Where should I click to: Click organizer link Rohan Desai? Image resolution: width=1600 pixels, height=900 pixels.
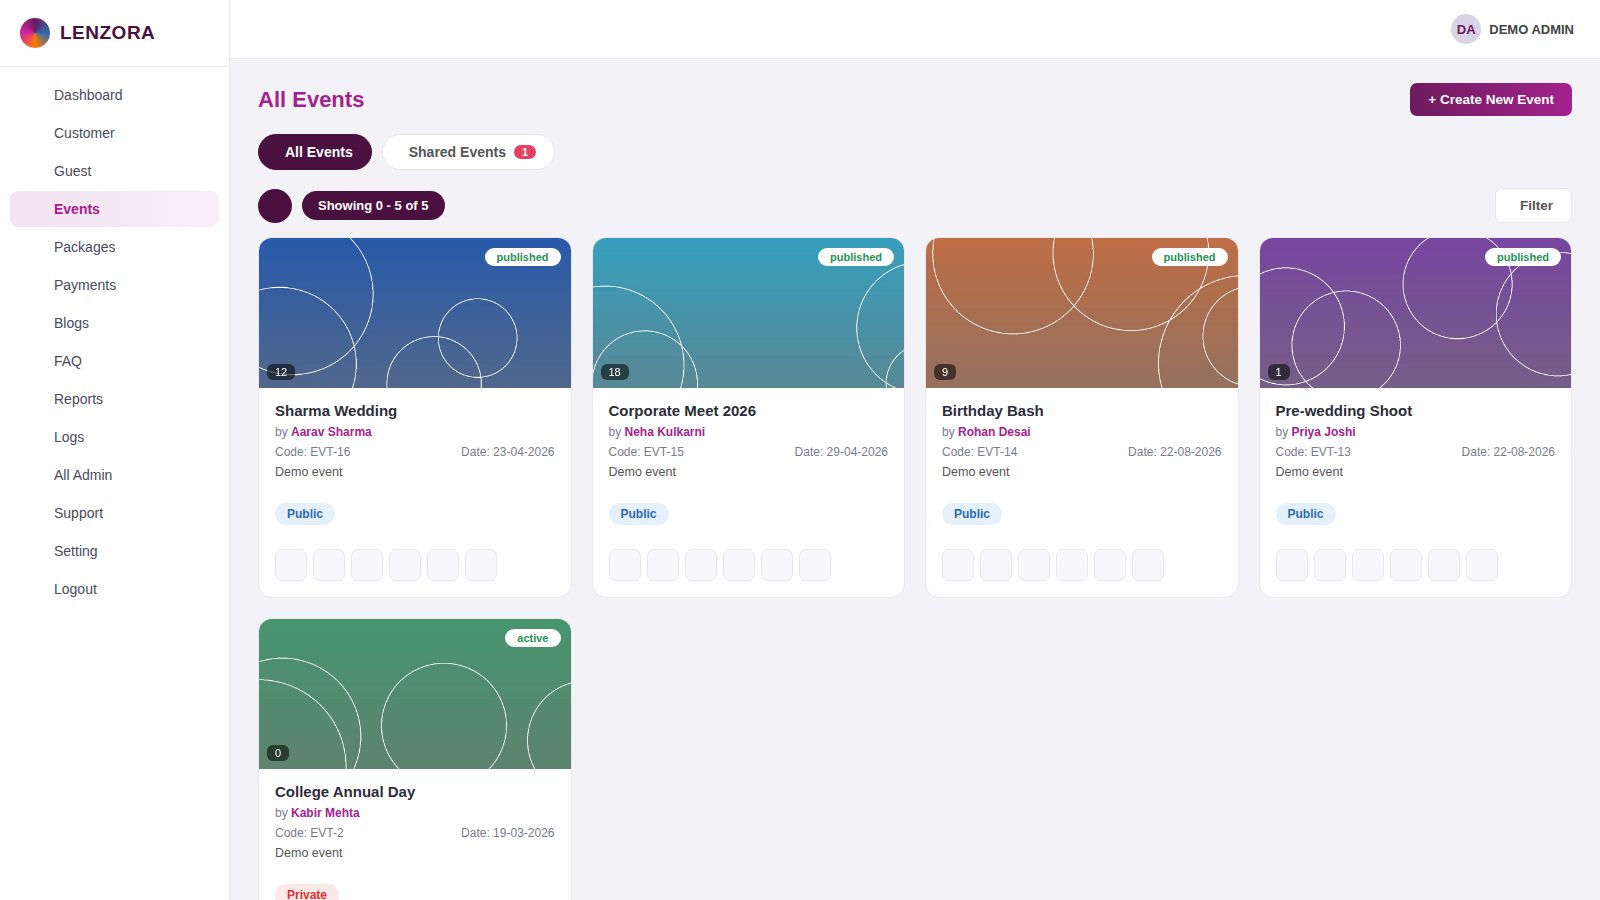(x=994, y=432)
